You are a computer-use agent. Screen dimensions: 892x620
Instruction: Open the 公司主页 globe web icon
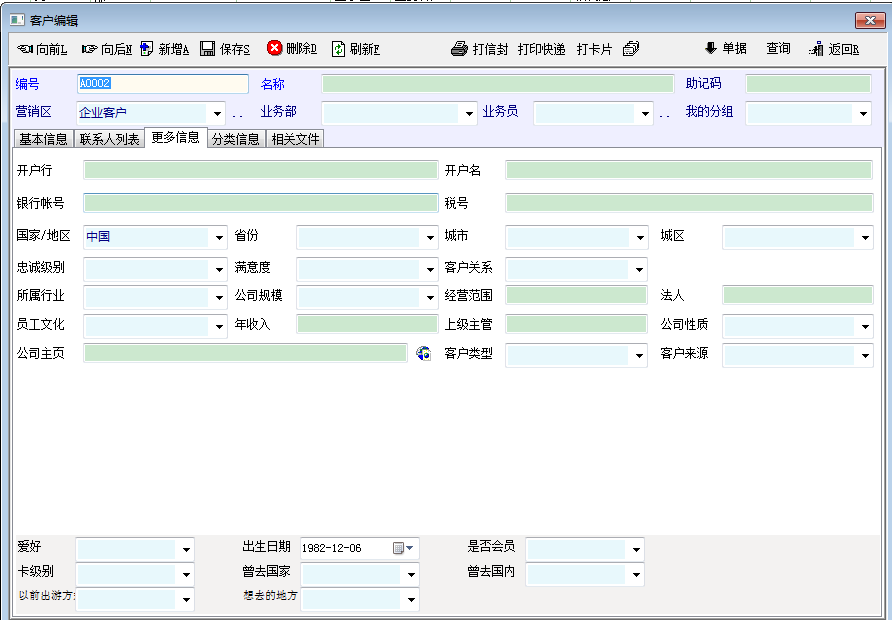click(424, 353)
